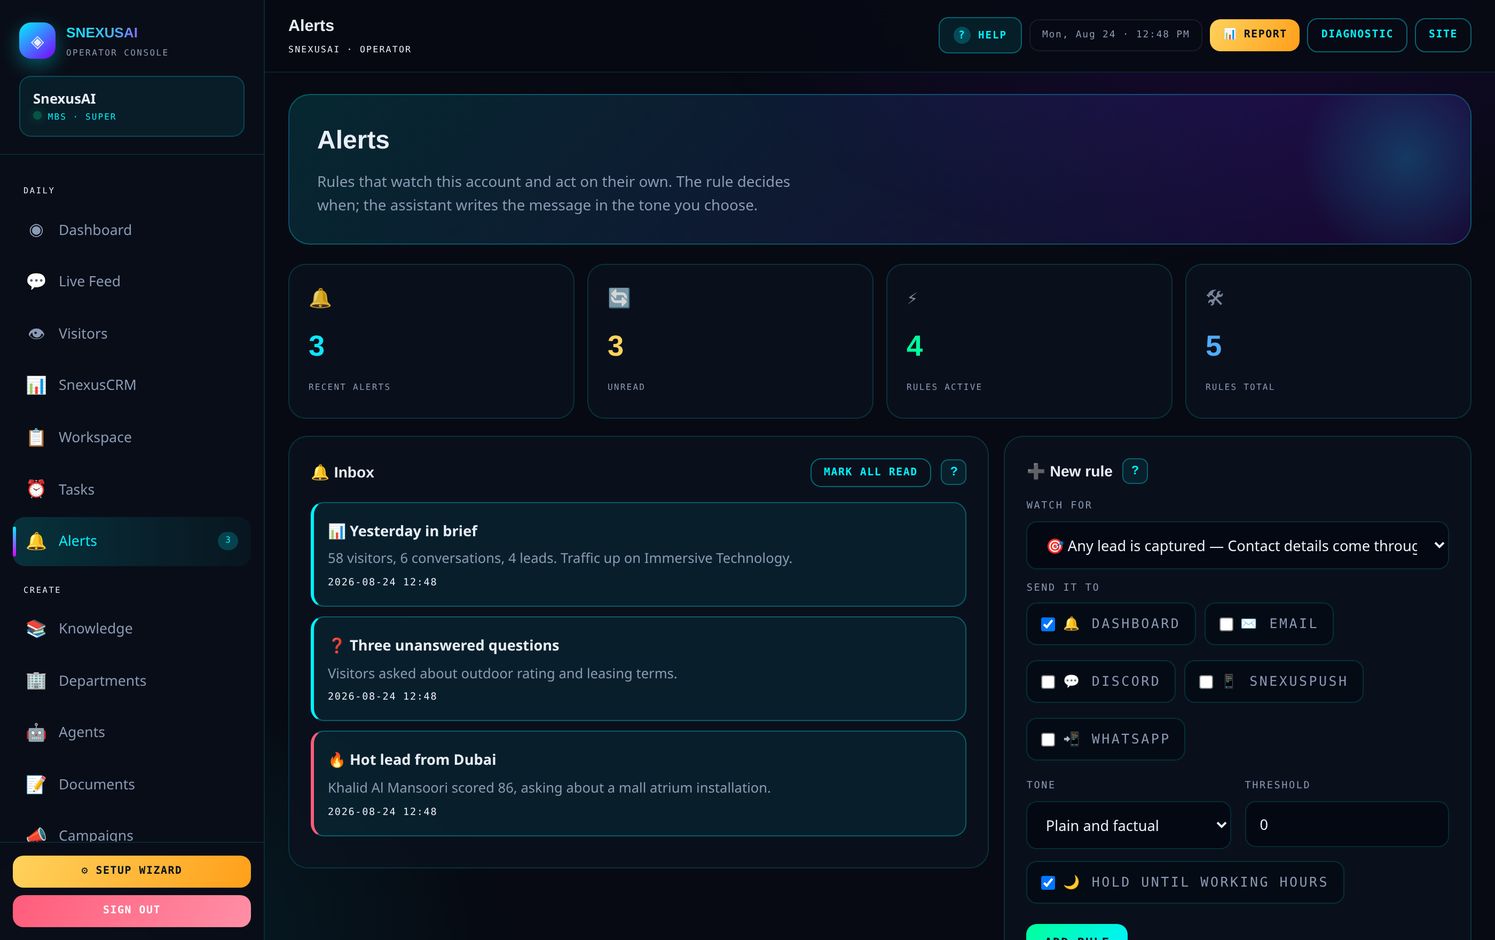Open the Agents section

(x=131, y=733)
